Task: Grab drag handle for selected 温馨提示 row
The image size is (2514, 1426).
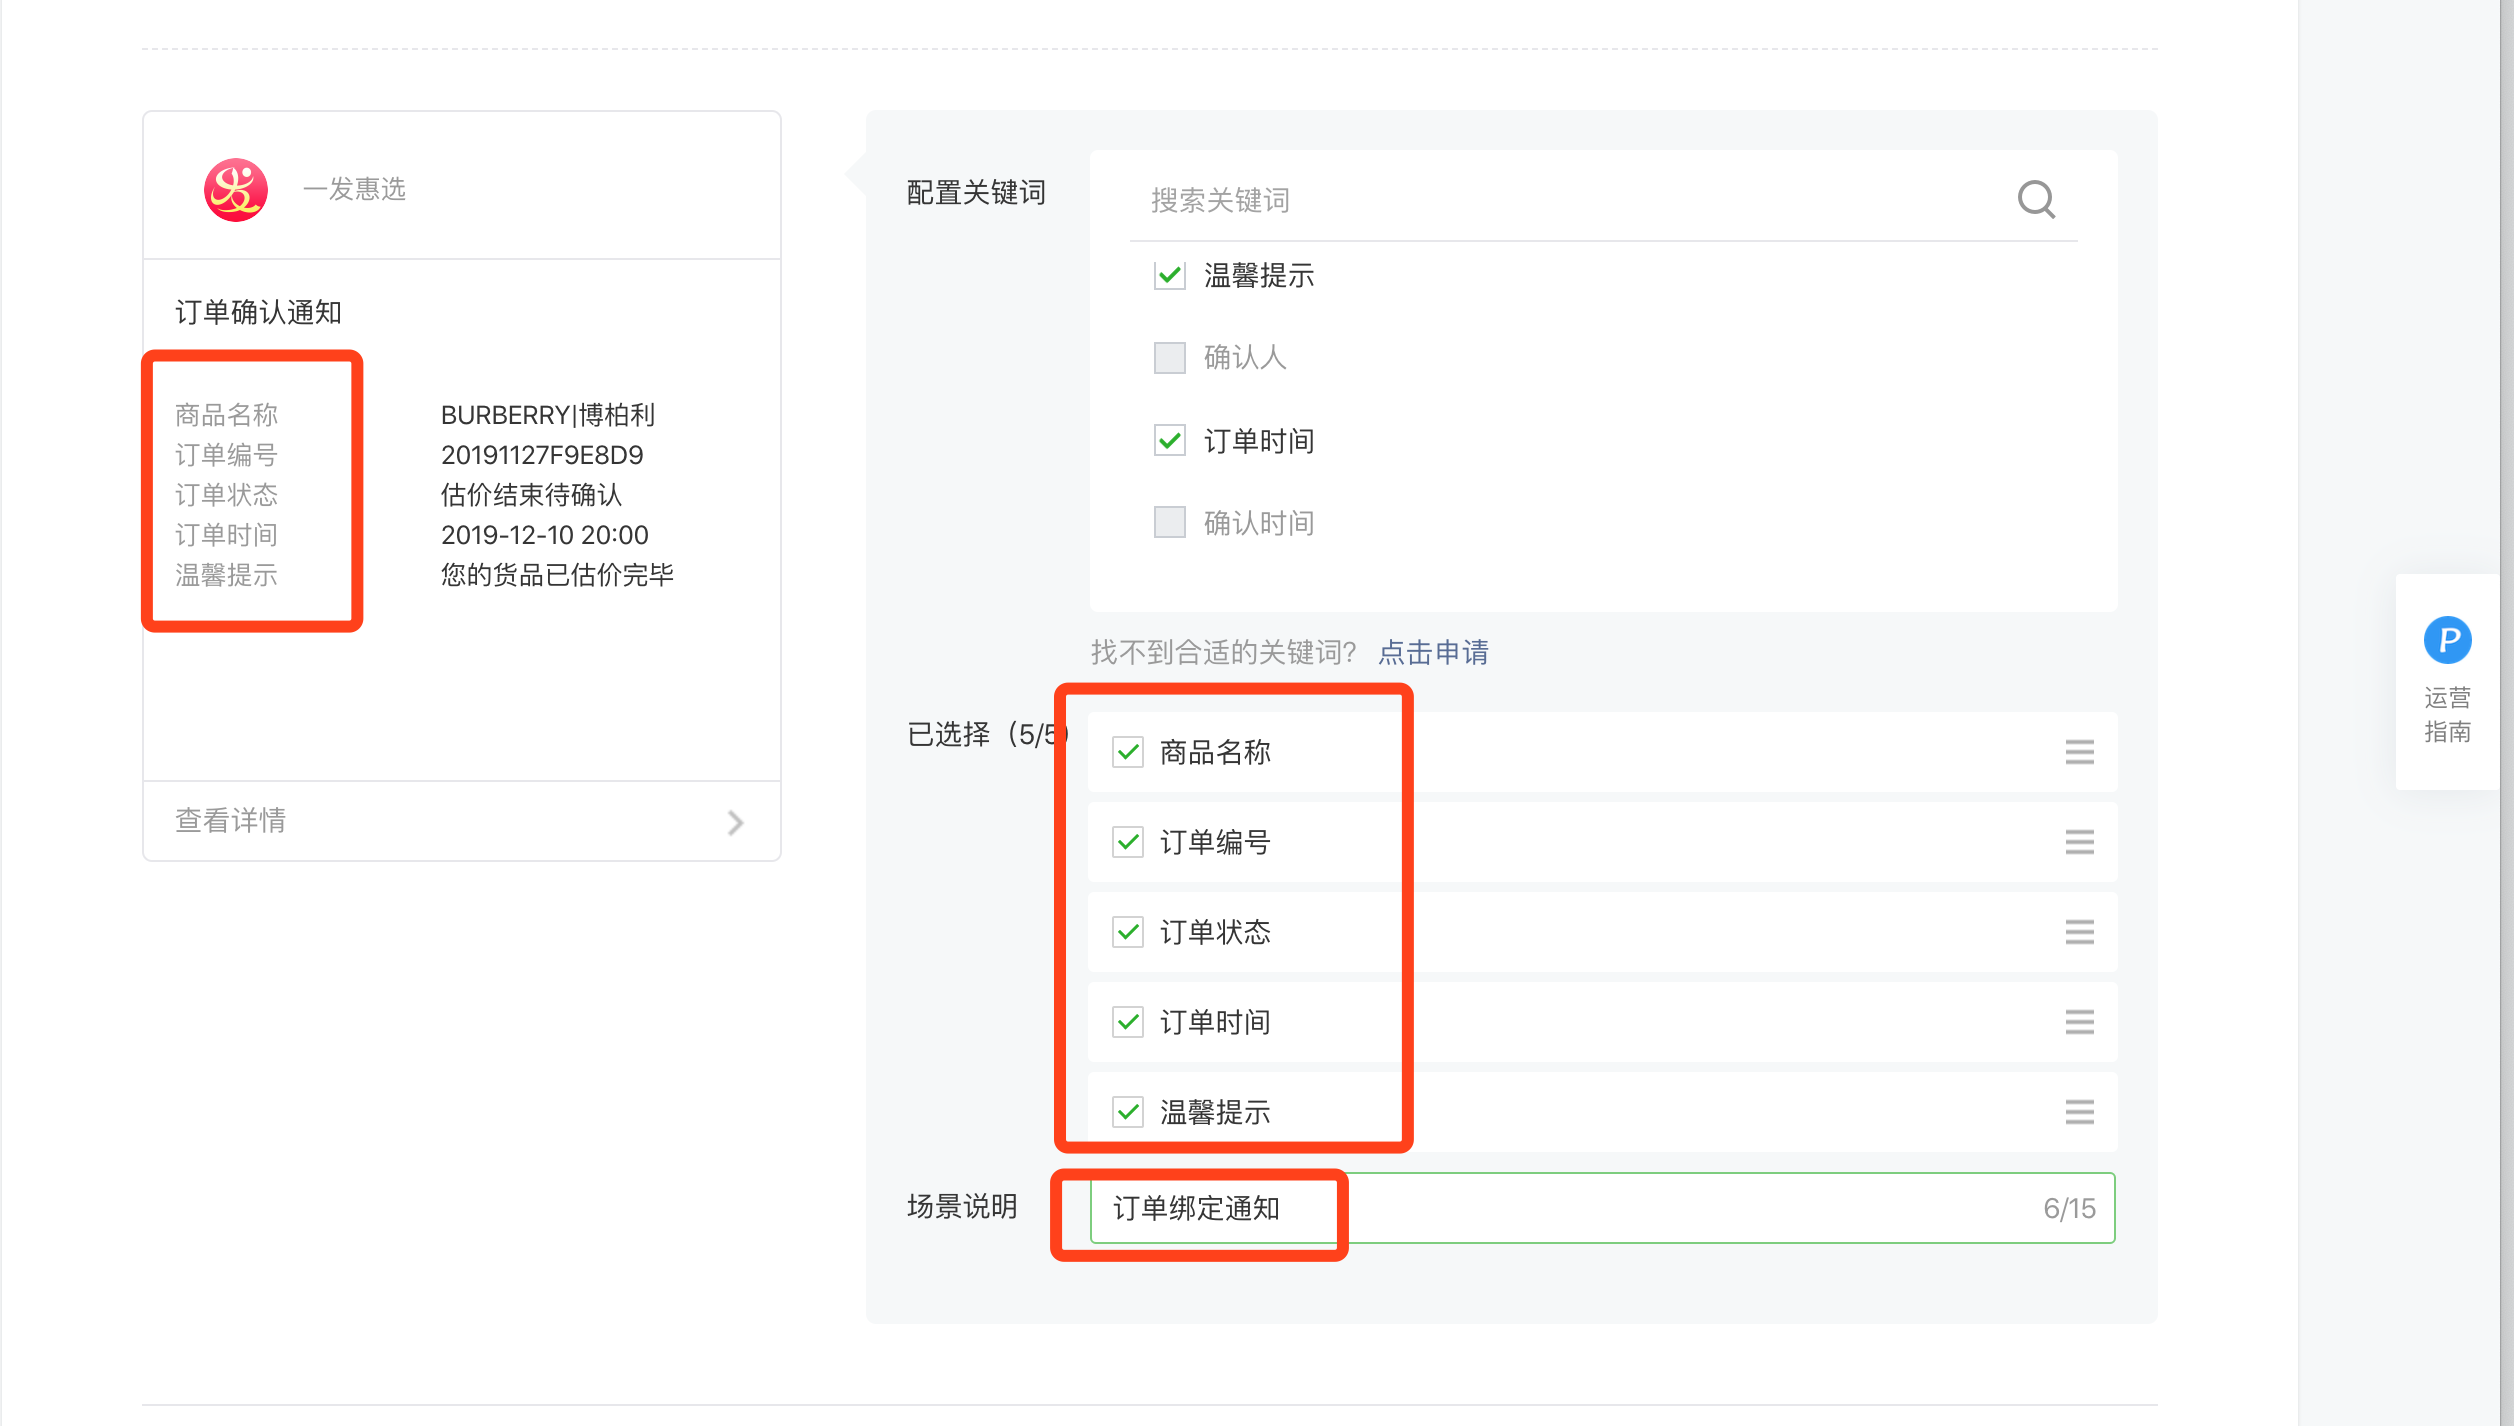Action: coord(2079,1112)
